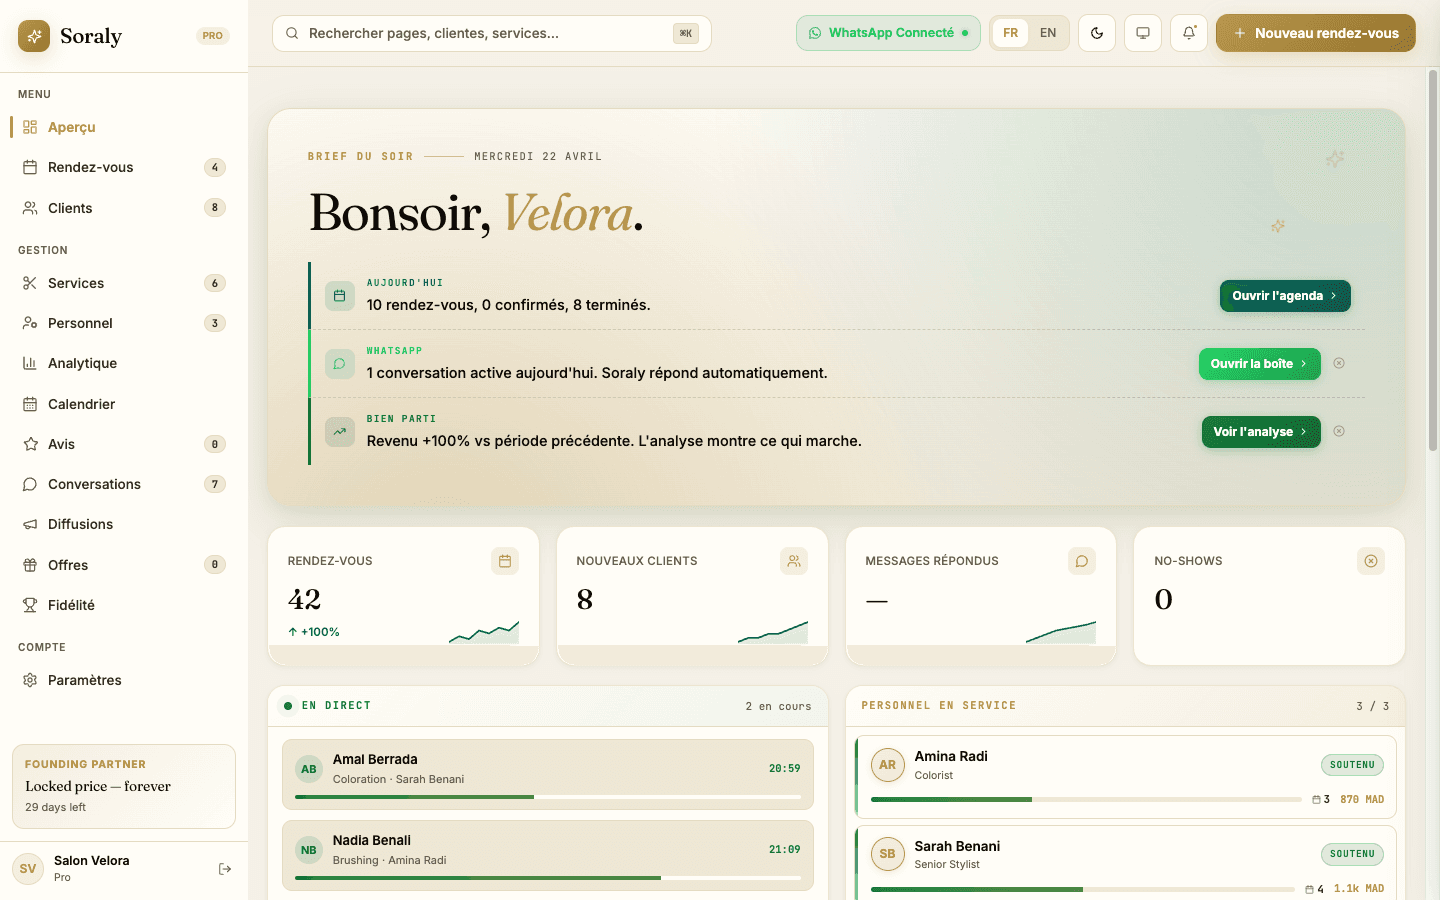This screenshot has width=1440, height=900.
Task: Click the monitor display icon in header
Action: click(1143, 33)
